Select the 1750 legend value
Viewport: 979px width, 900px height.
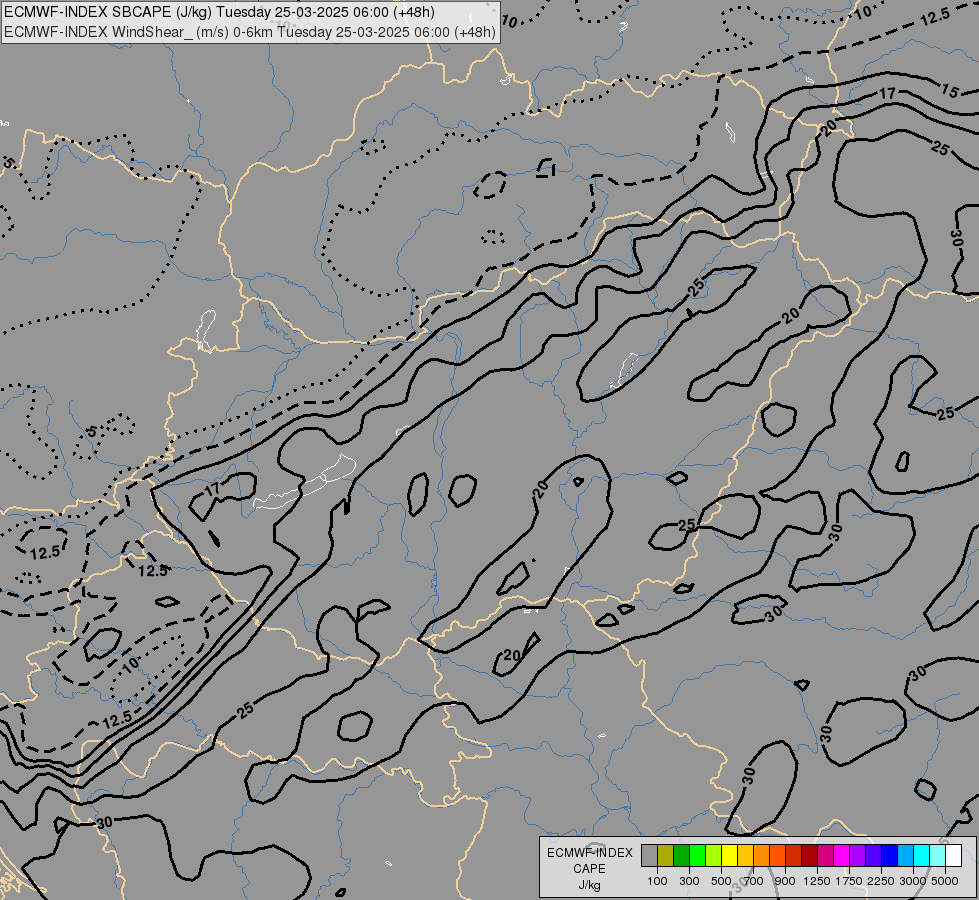(x=849, y=881)
